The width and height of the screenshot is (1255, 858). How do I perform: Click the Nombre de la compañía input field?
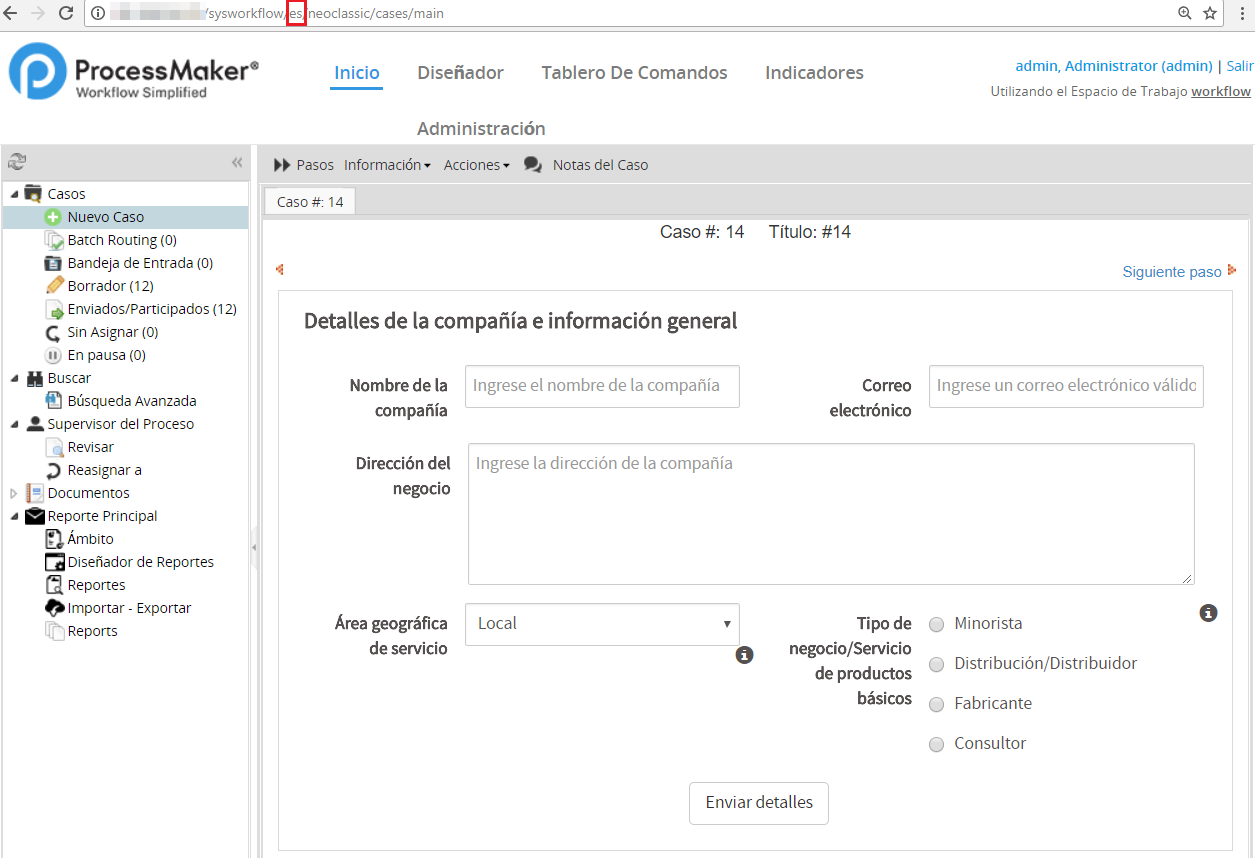pyautogui.click(x=602, y=386)
